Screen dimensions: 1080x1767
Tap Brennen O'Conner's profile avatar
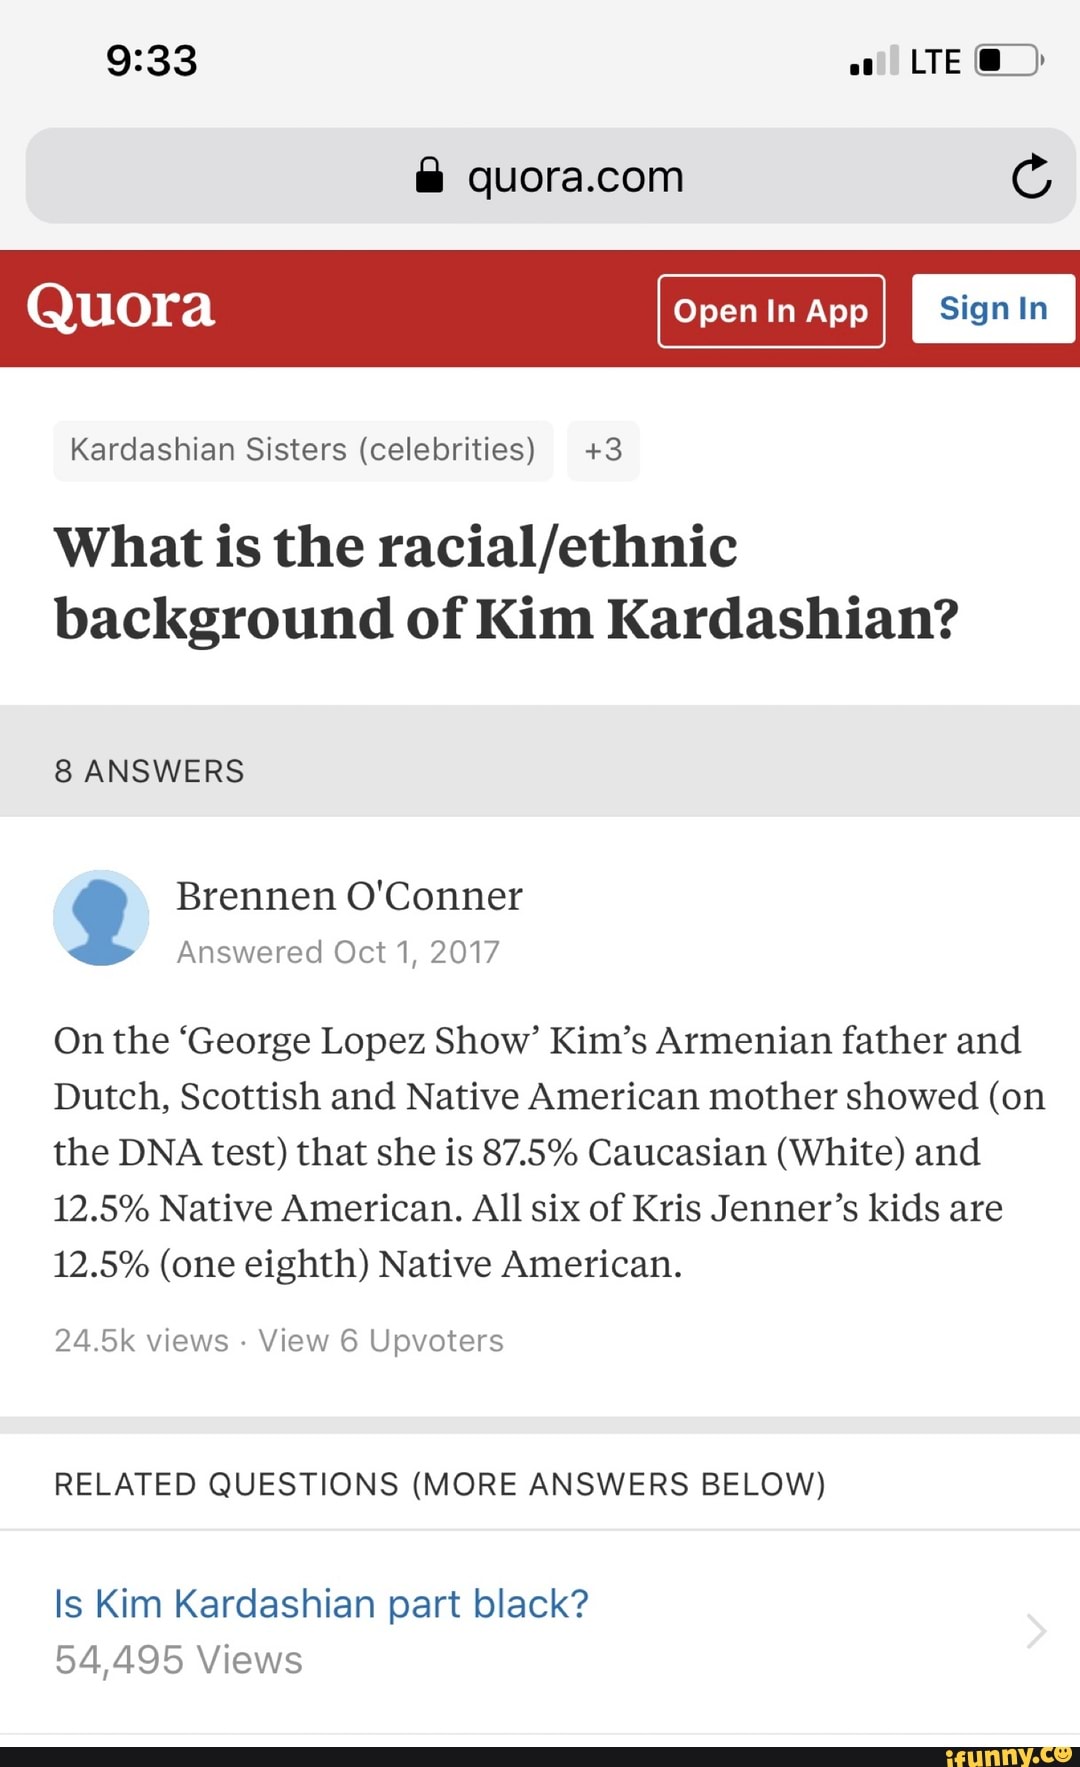101,917
